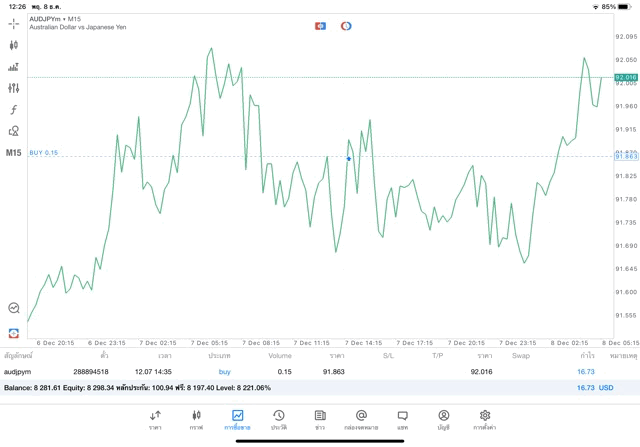This screenshot has height=447, width=640.
Task: Tap the blue buy type cell
Action: coord(224,372)
